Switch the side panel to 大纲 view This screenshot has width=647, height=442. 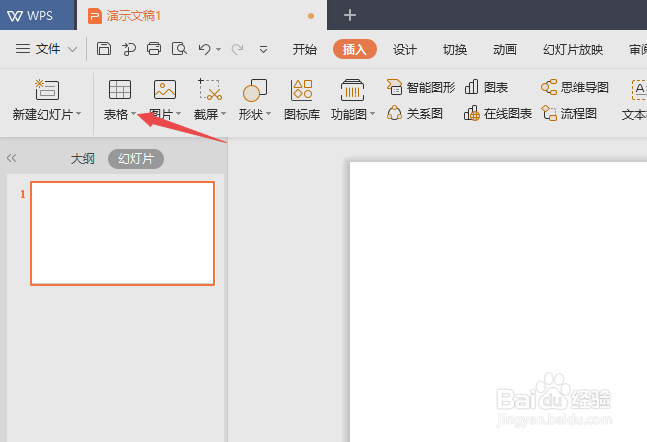pos(83,159)
